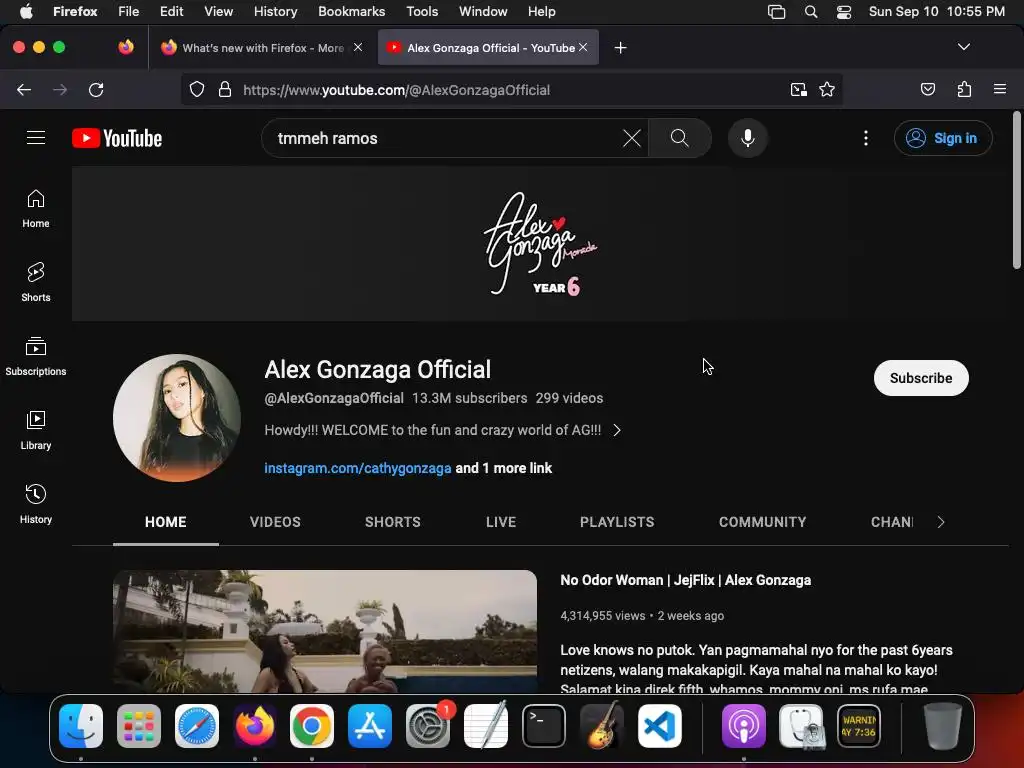This screenshot has height=768, width=1024.
Task: Open macOS Control Center in menu bar
Action: point(844,12)
